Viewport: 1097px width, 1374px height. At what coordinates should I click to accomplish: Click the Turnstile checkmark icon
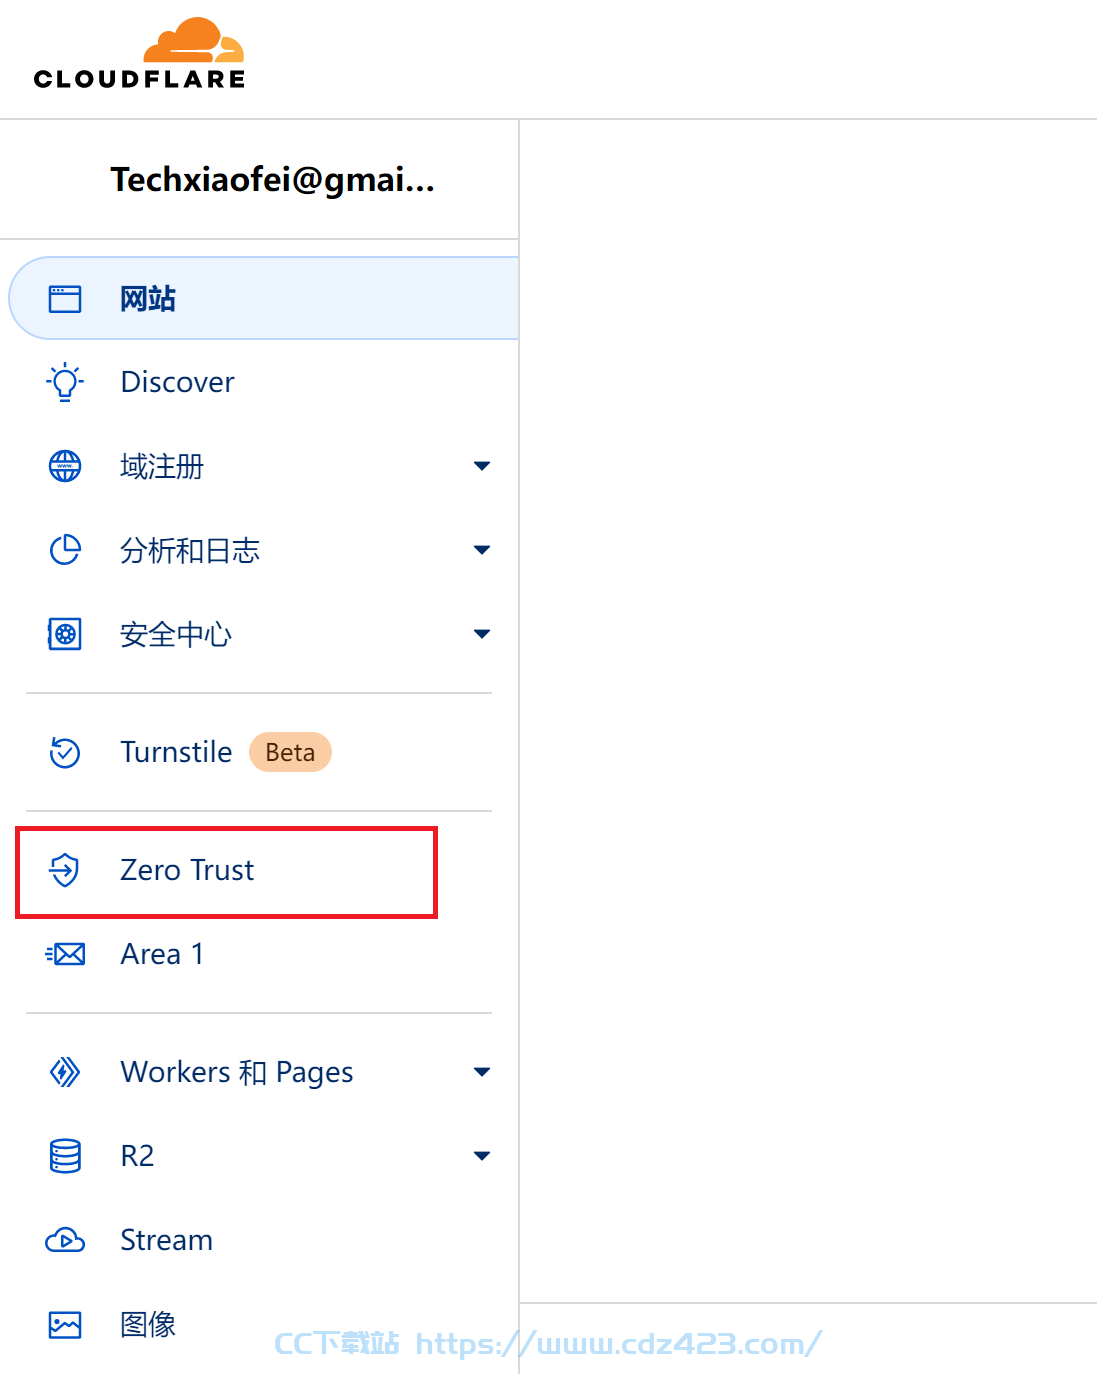[x=65, y=752]
